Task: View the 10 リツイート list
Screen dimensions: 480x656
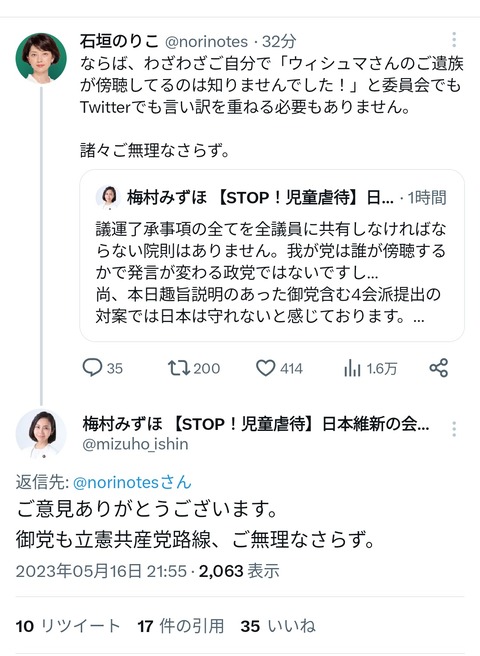Action: tap(68, 626)
